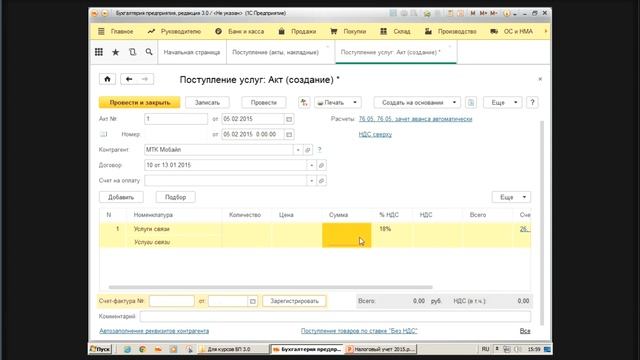Open the Расчеты 76.05 settings link

click(x=415, y=119)
